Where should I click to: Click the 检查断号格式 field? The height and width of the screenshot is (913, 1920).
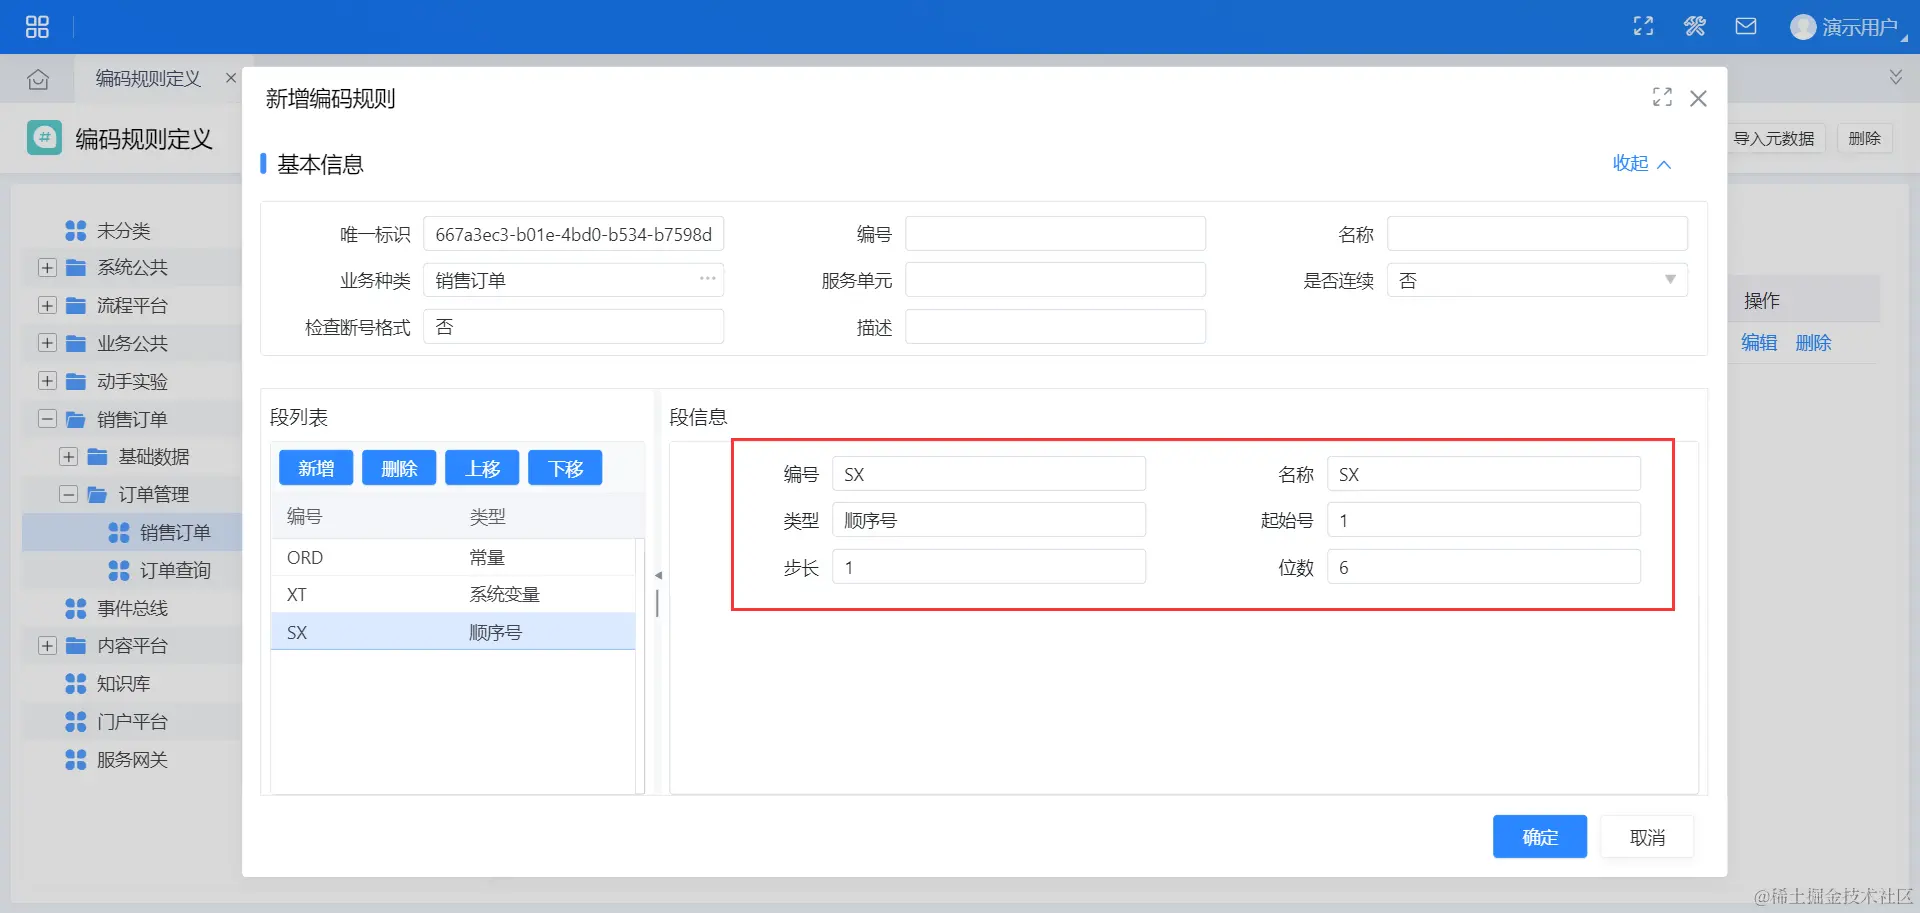573,327
